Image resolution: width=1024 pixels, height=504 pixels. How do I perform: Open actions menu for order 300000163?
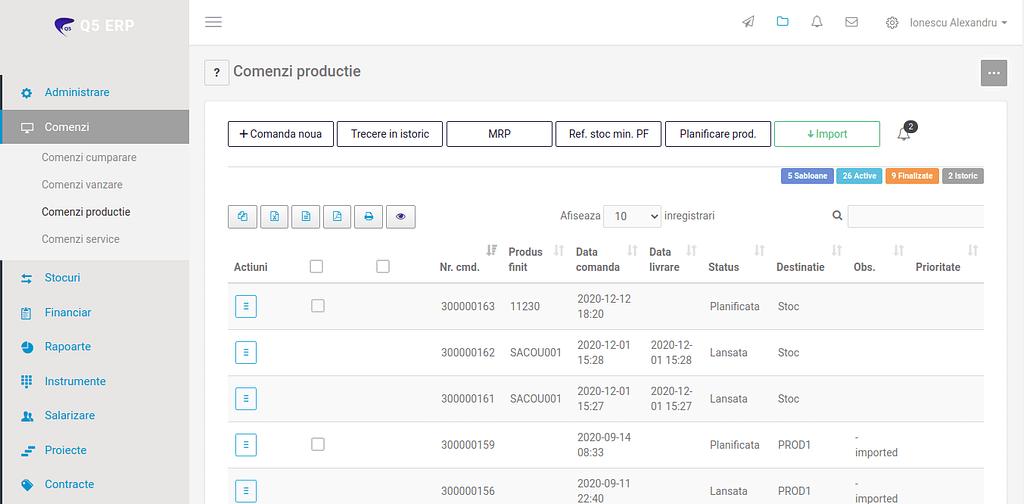(246, 306)
